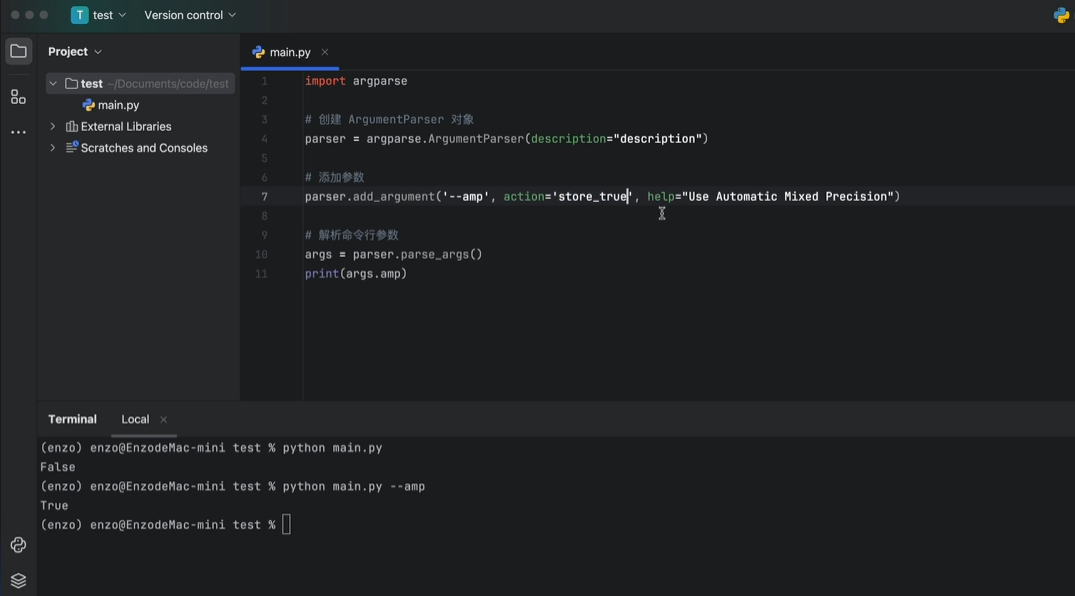
Task: Click 'import argparse' on line 1
Action: (356, 81)
